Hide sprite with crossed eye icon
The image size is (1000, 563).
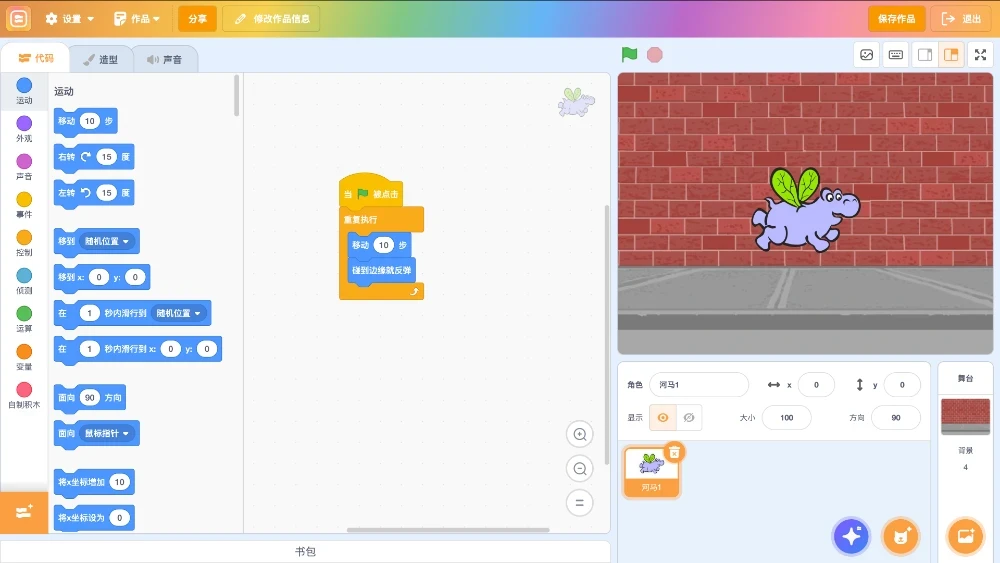(689, 418)
